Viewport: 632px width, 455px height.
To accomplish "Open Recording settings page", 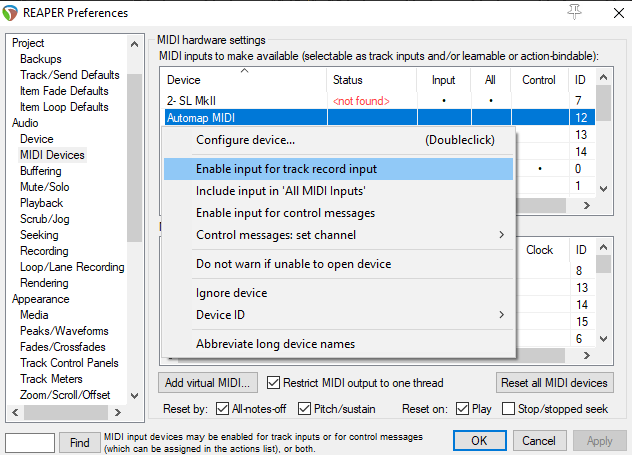I will (x=44, y=251).
